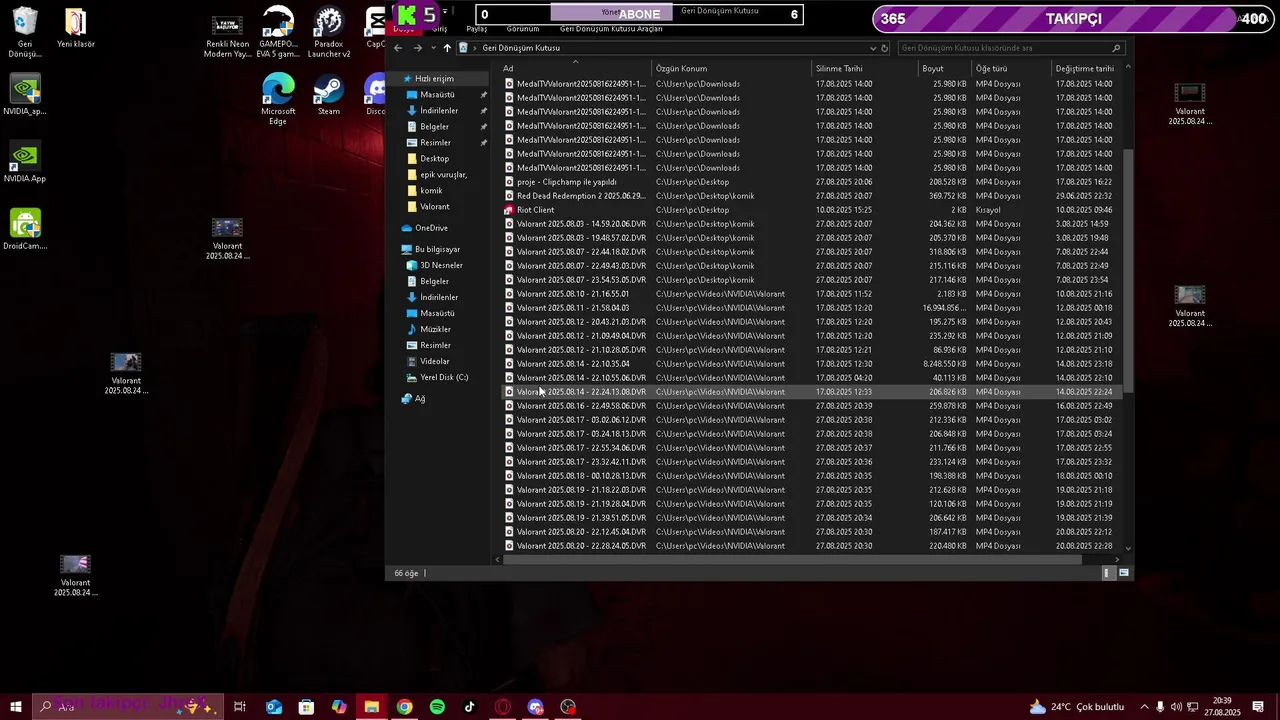Viewport: 1280px width, 720px height.
Task: Open Yerel Disk (C:) in sidebar
Action: [x=444, y=377]
